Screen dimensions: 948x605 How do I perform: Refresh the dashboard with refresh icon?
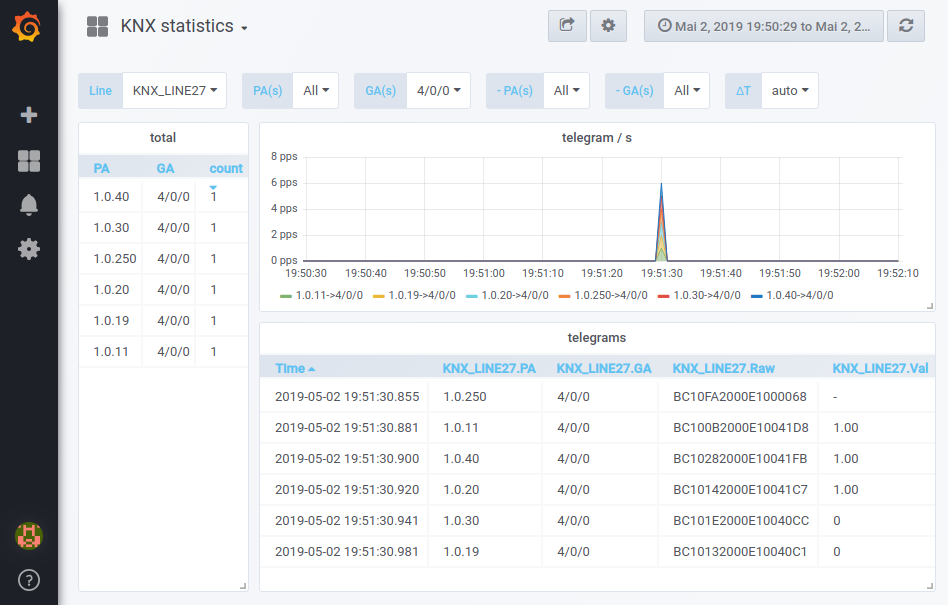906,26
